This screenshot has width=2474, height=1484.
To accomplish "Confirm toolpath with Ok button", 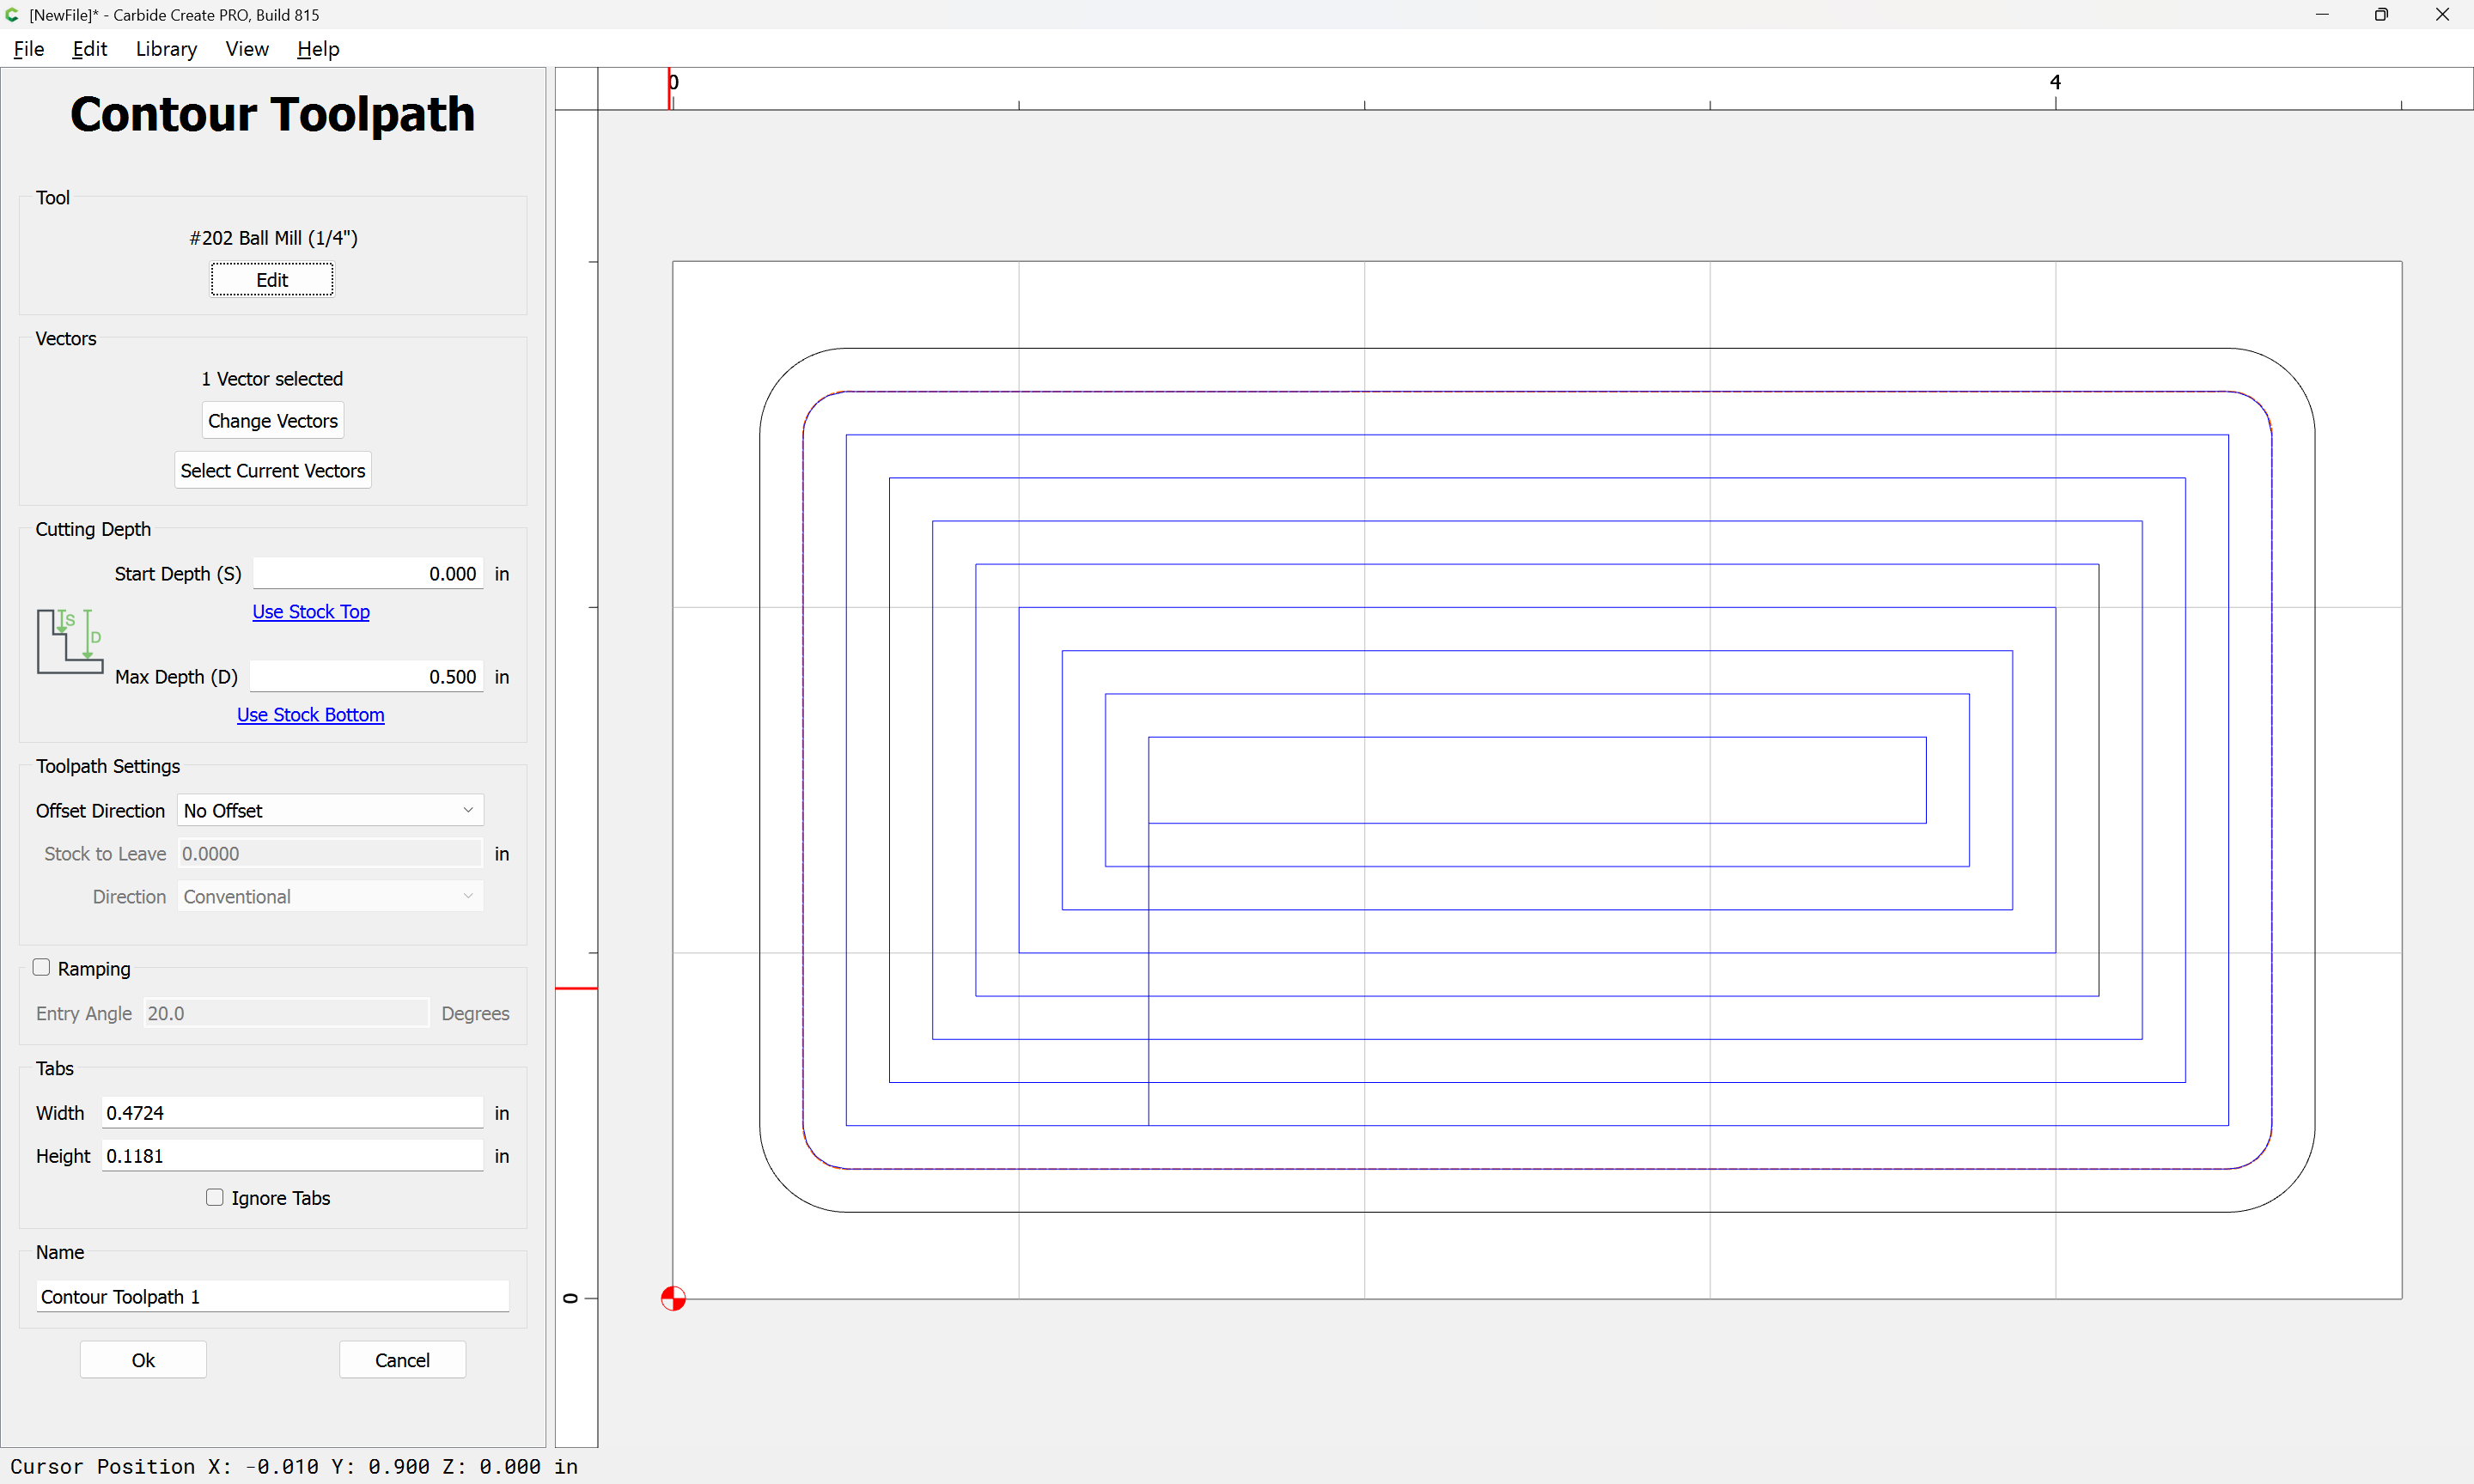I will [x=143, y=1360].
